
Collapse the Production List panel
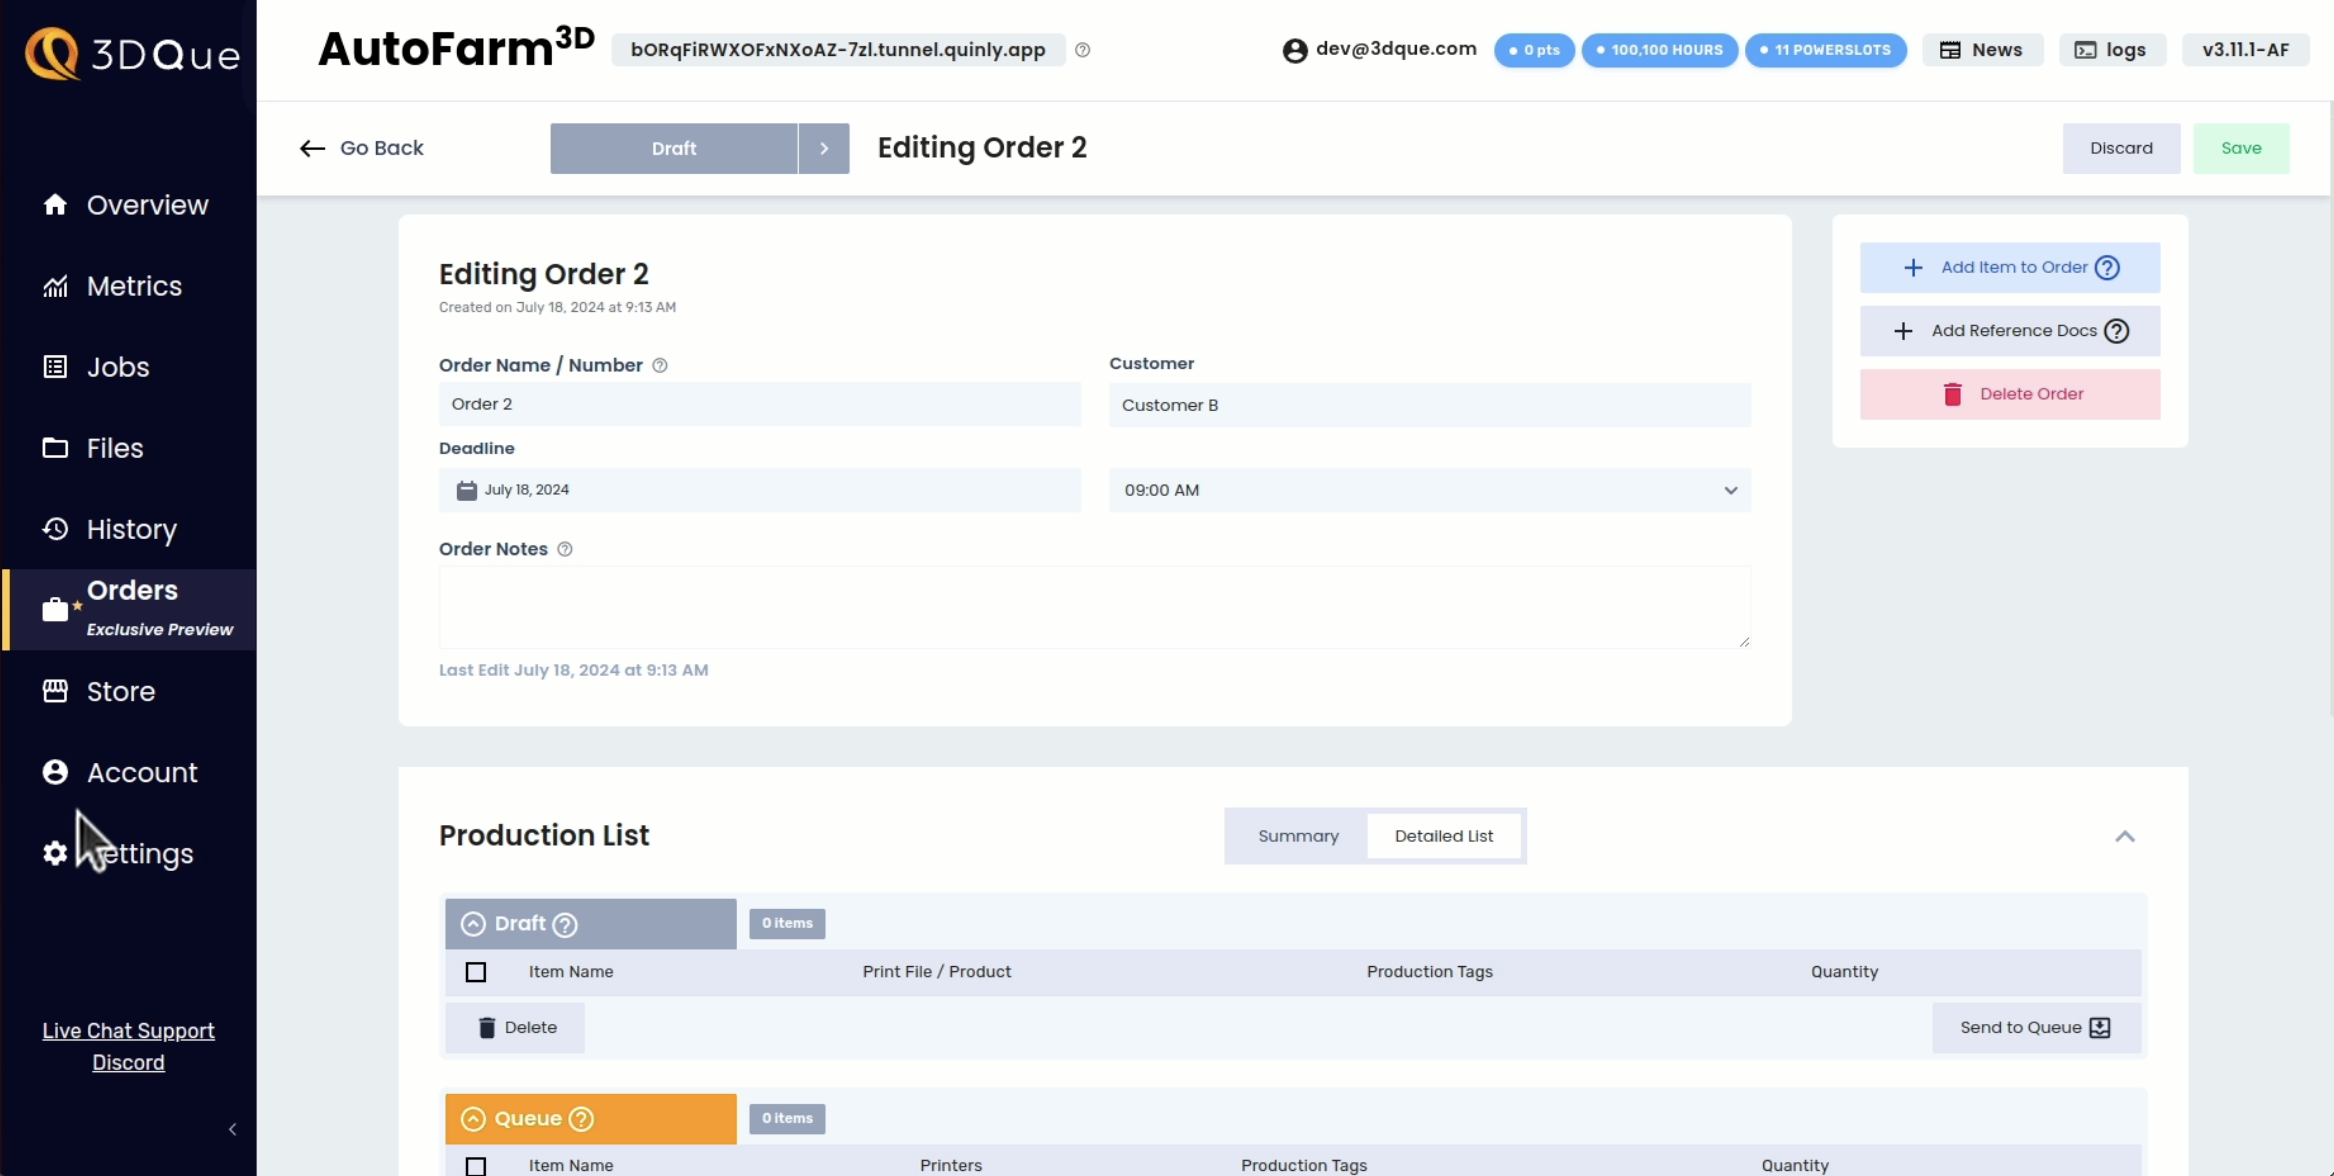2126,836
